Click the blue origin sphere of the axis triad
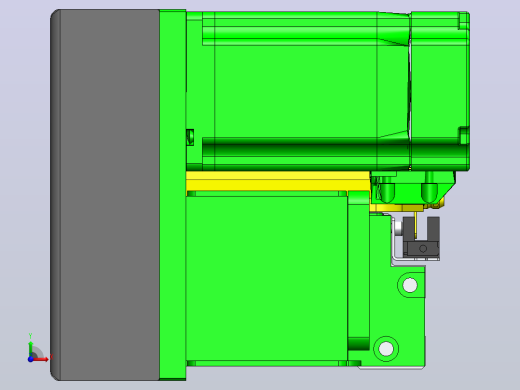This screenshot has width=520, height=390. (x=31, y=359)
